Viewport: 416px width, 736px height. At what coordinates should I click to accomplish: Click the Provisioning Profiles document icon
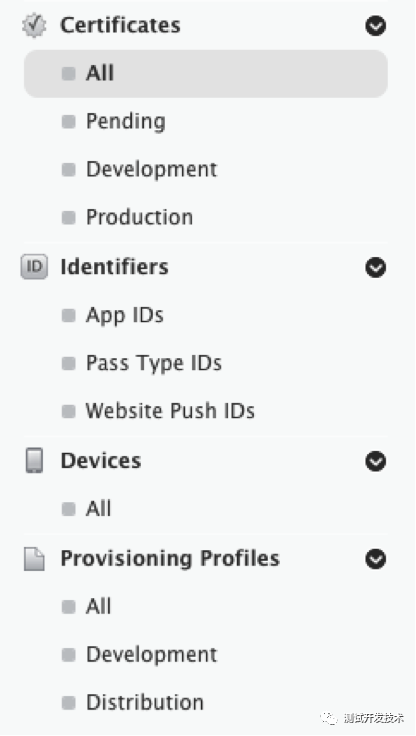tap(34, 559)
